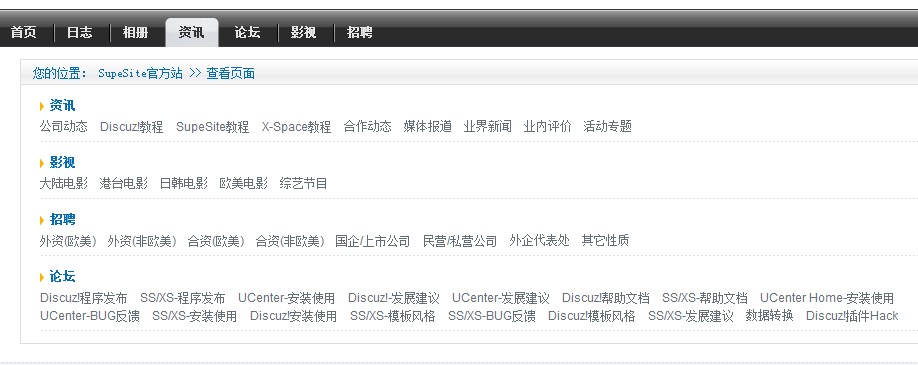The image size is (918, 365).
Task: Click the SupeSite官方站 breadcrumb link
Action: click(x=141, y=73)
